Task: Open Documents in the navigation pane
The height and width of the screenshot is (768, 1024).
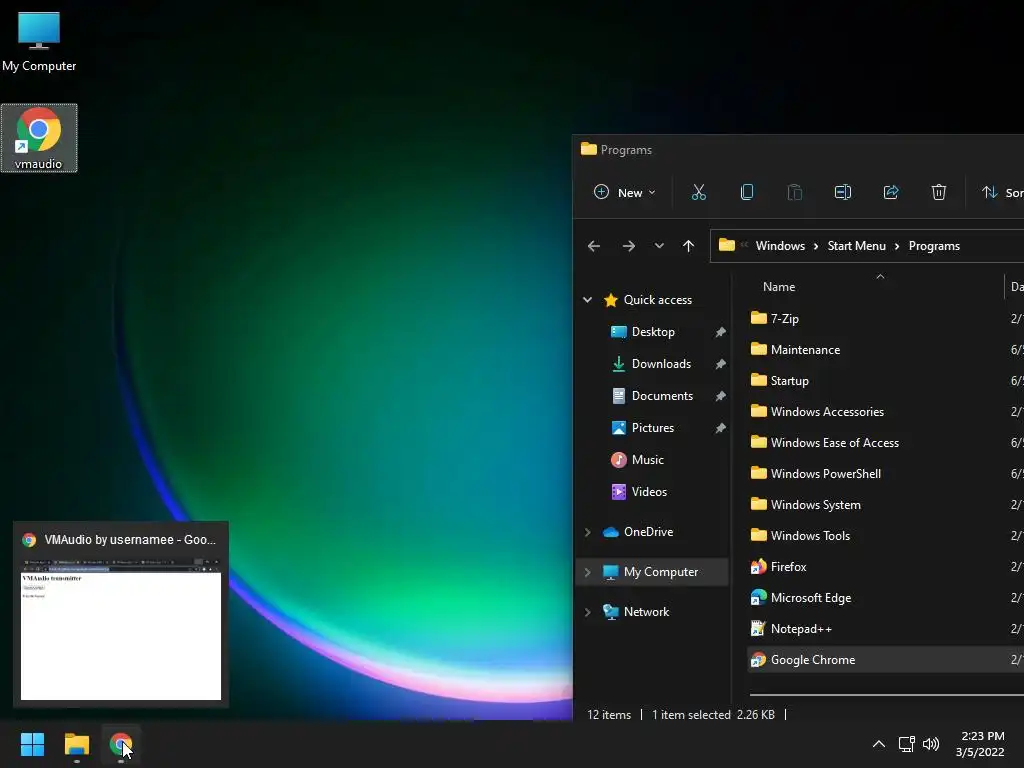Action: click(662, 396)
